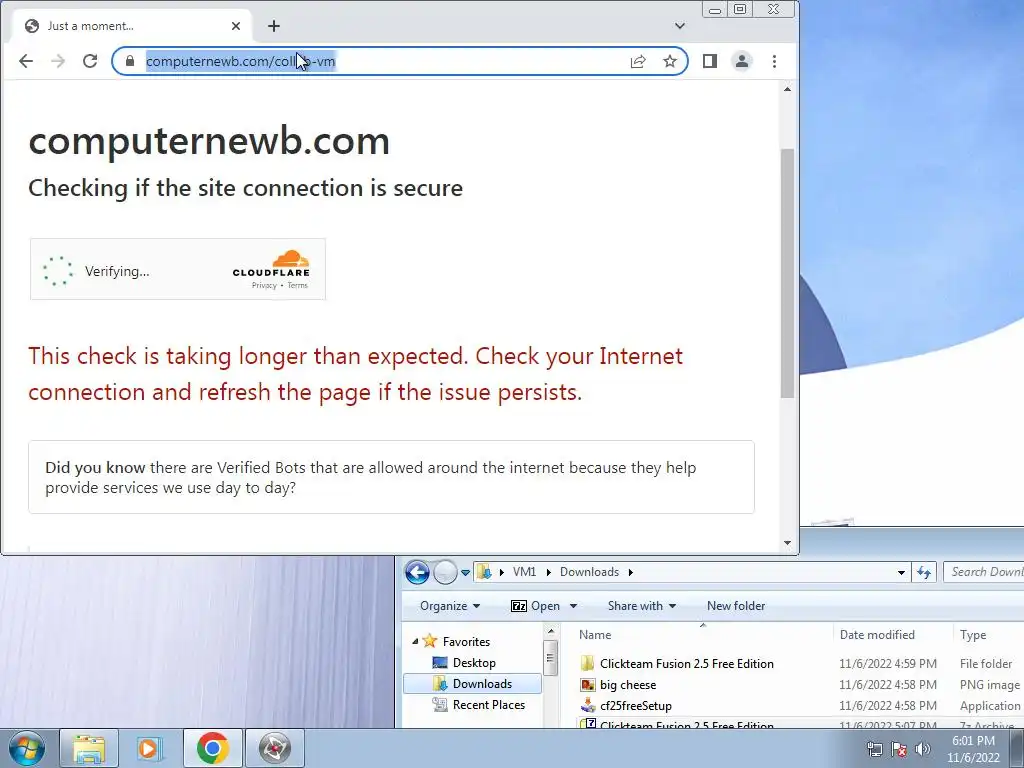
Task: Open Chrome side panel
Action: click(710, 61)
